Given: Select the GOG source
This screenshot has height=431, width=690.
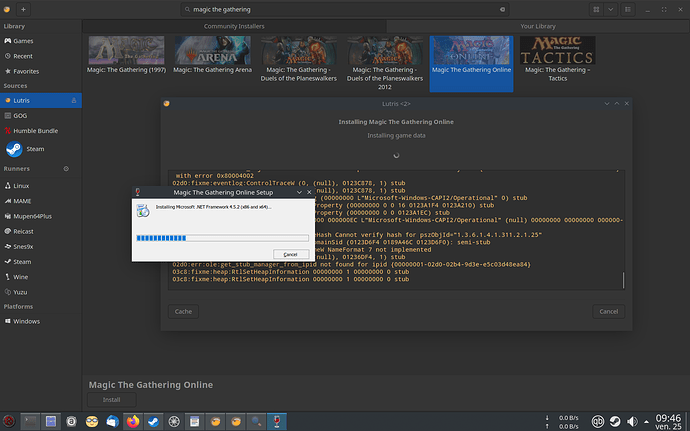Looking at the screenshot, I should click(40, 115).
